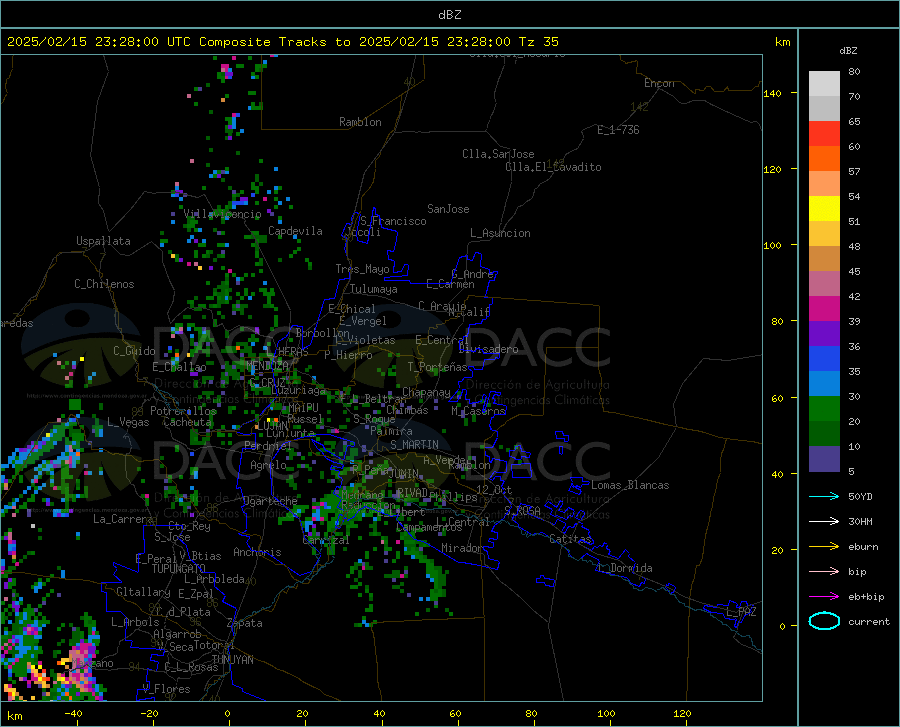Select the 'Capdevila' place label
This screenshot has height=727, width=900.
click(x=295, y=231)
